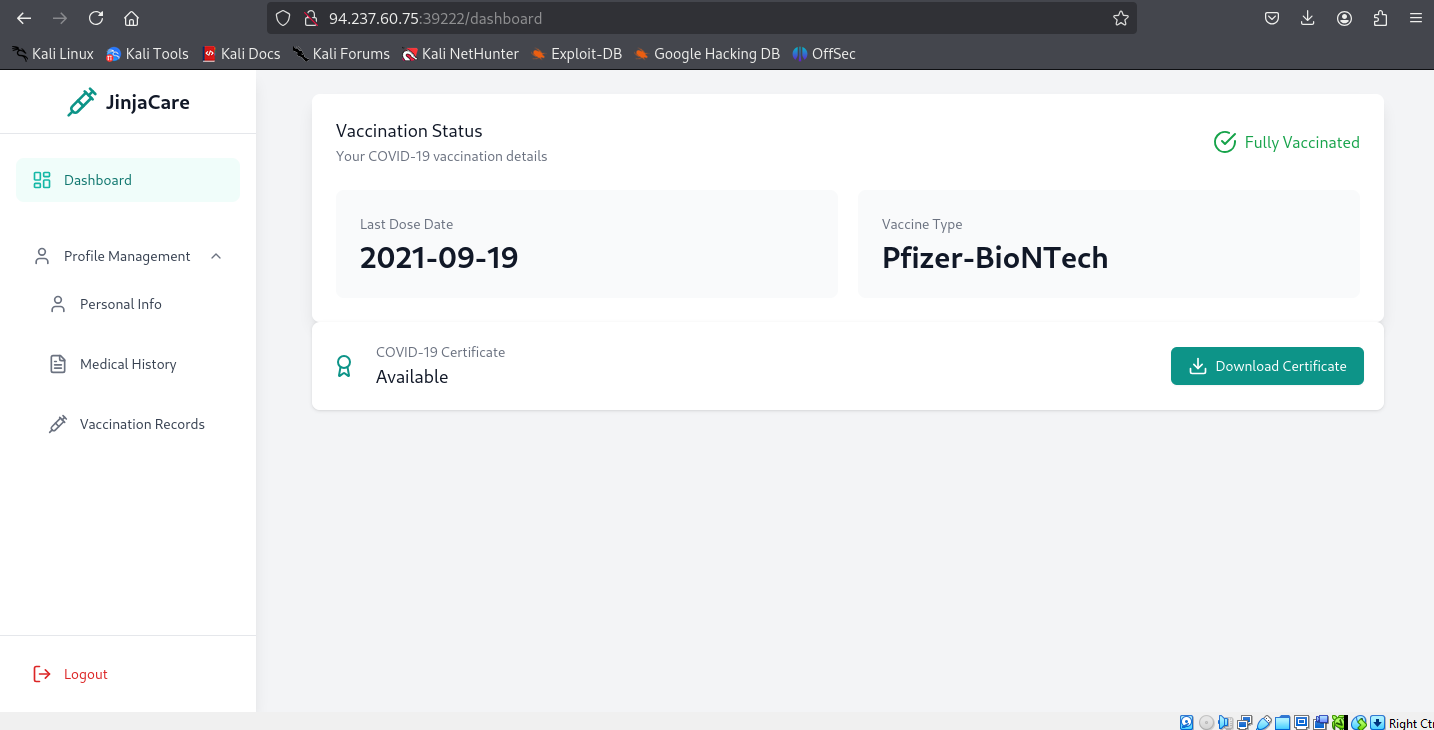Click the certificate ribbon badge icon

point(344,366)
